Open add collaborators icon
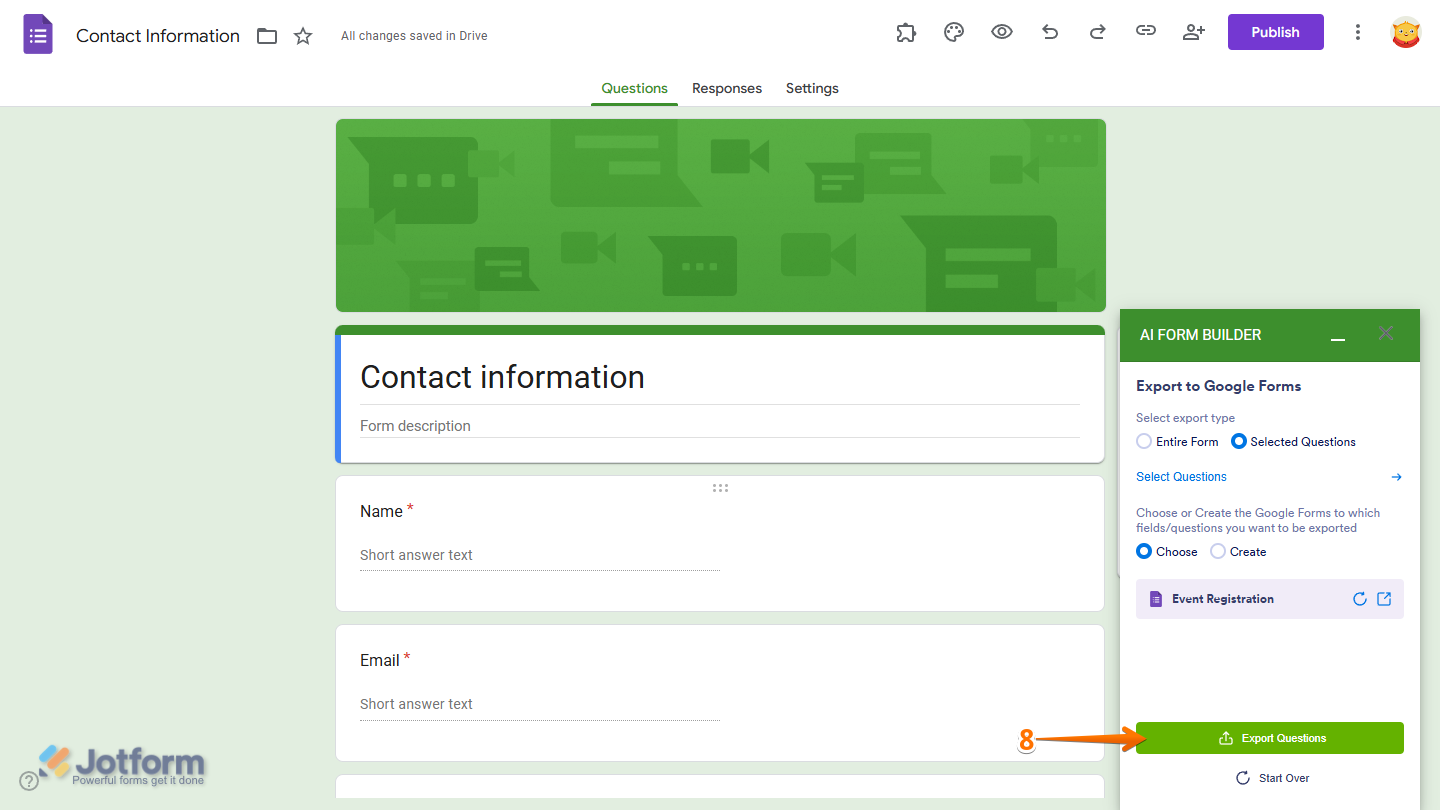 pyautogui.click(x=1193, y=32)
